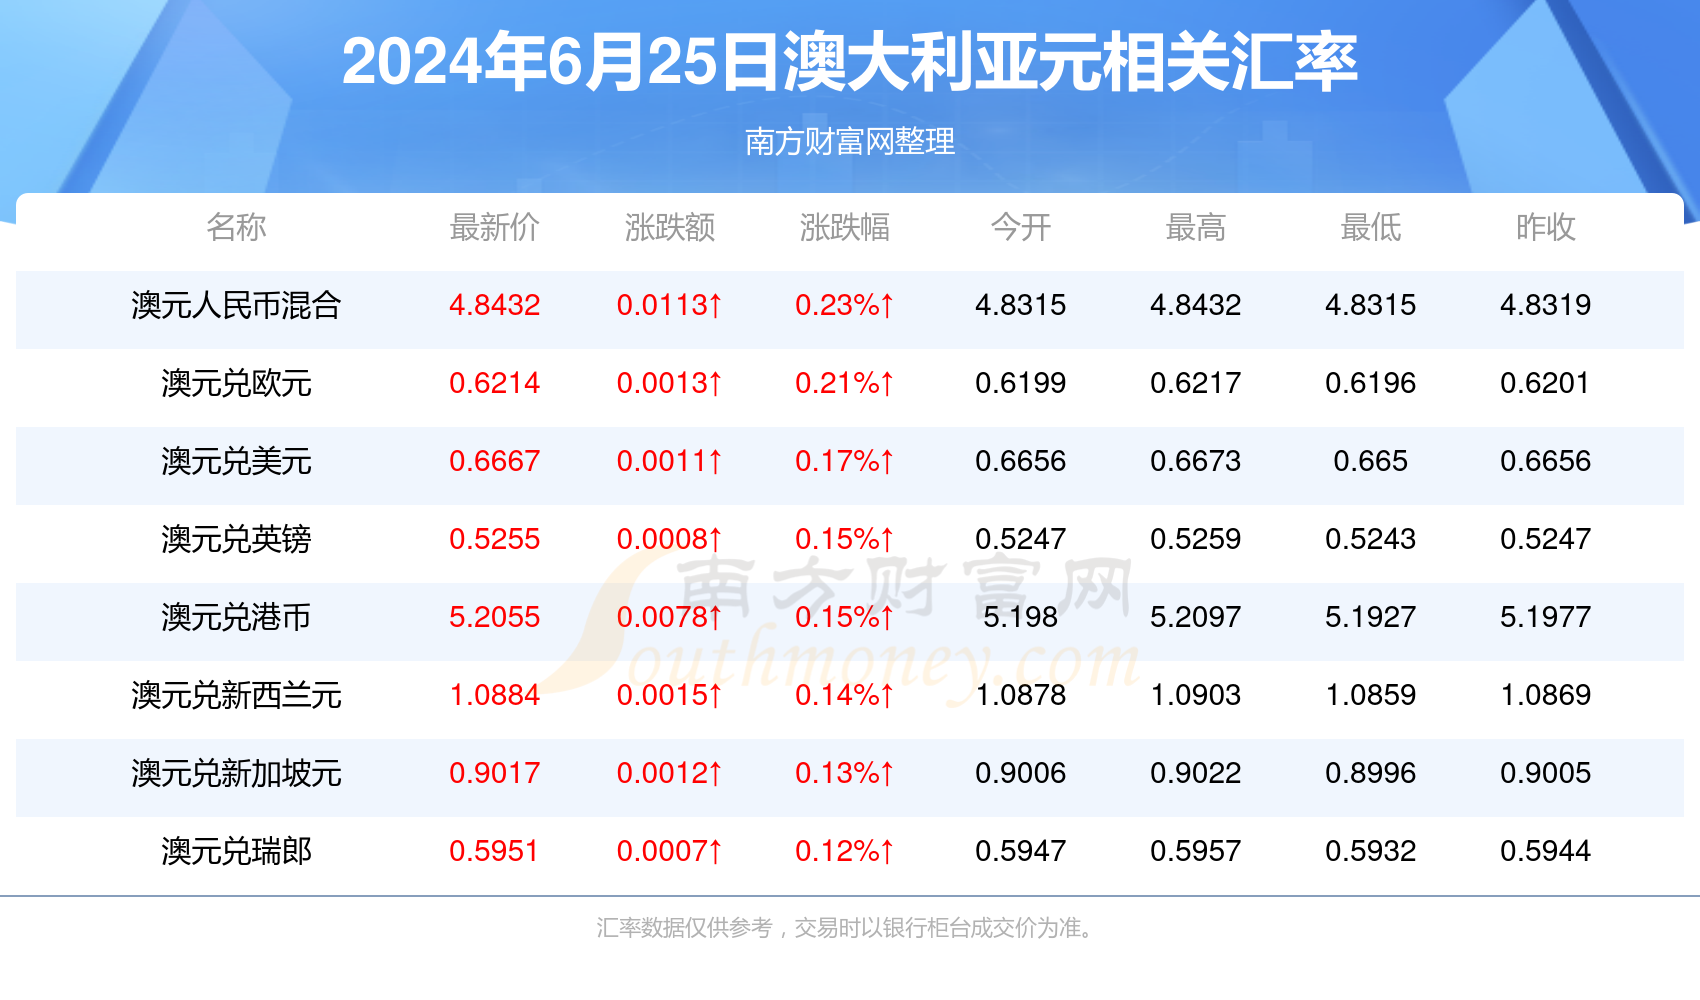The height and width of the screenshot is (1000, 1700).
Task: Click the change amount 0.0078↑
Action: pyautogui.click(x=670, y=617)
